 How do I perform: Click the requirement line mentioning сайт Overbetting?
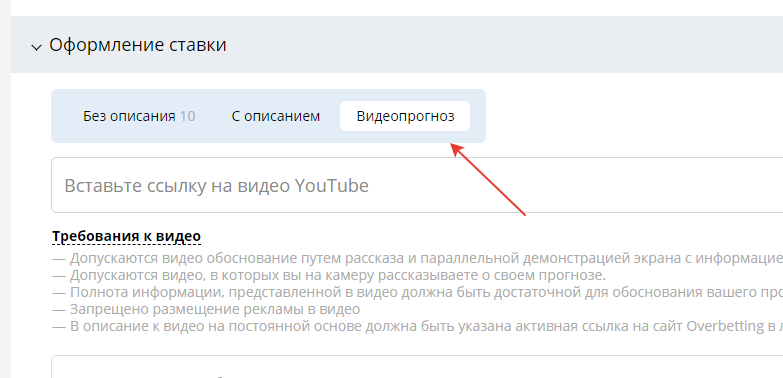(x=417, y=326)
